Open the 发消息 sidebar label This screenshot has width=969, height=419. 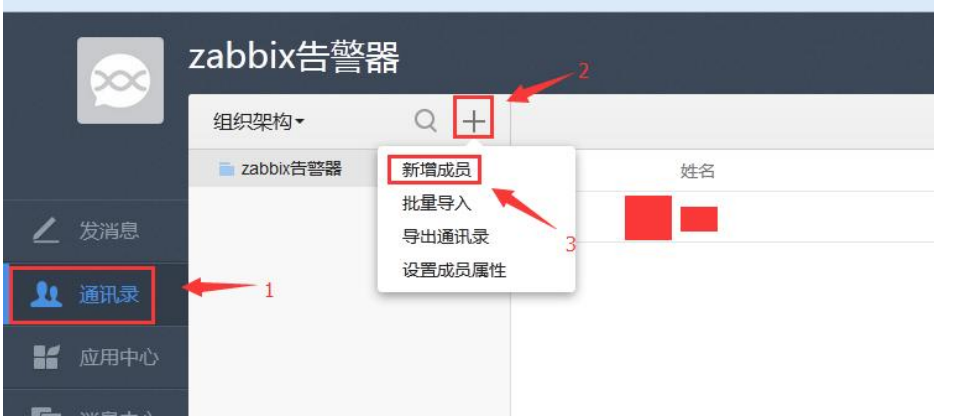(109, 231)
